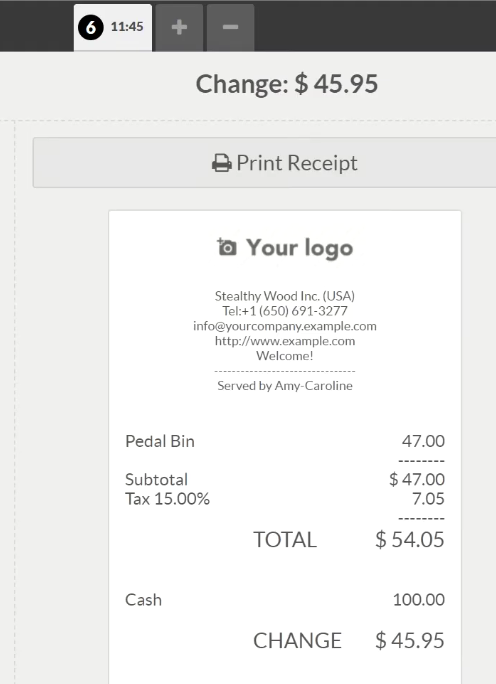This screenshot has width=496, height=684.
Task: Click the printer icon on Print Receipt
Action: click(x=222, y=163)
